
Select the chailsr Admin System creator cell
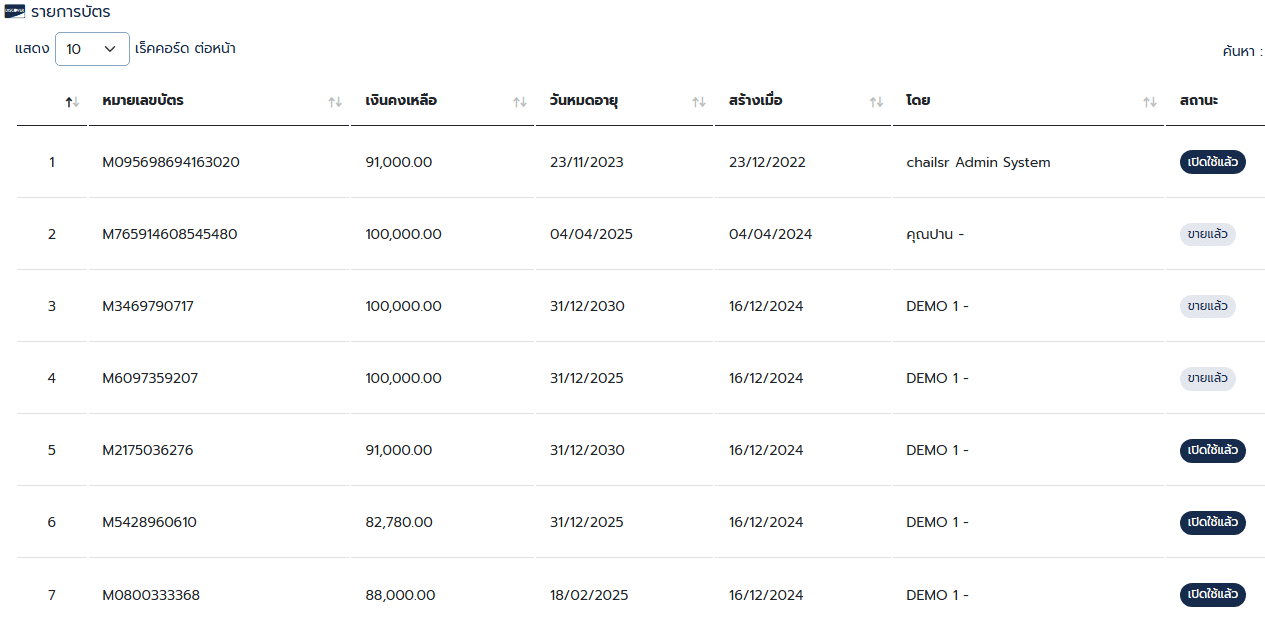(x=978, y=162)
